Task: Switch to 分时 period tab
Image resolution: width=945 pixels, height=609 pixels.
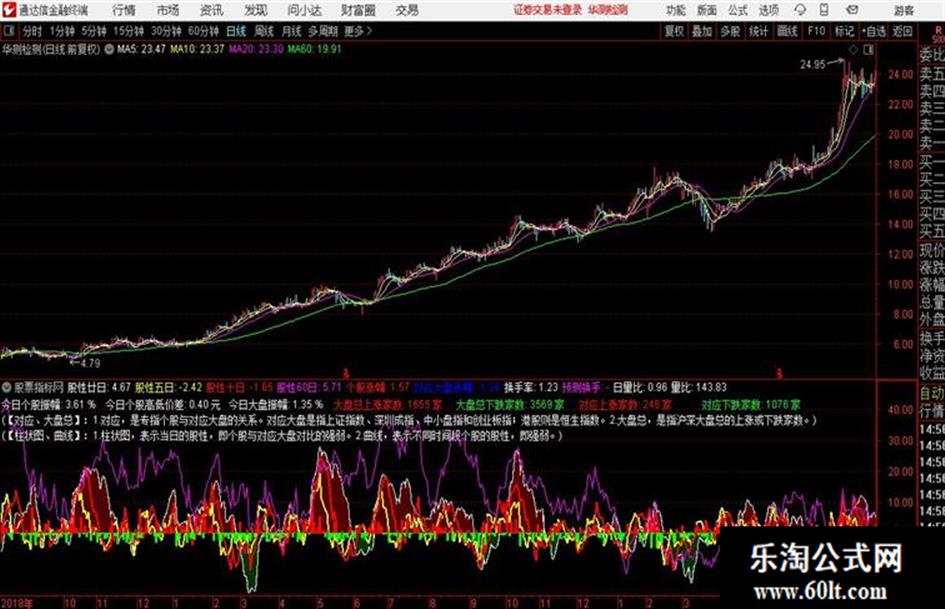Action: (33, 31)
